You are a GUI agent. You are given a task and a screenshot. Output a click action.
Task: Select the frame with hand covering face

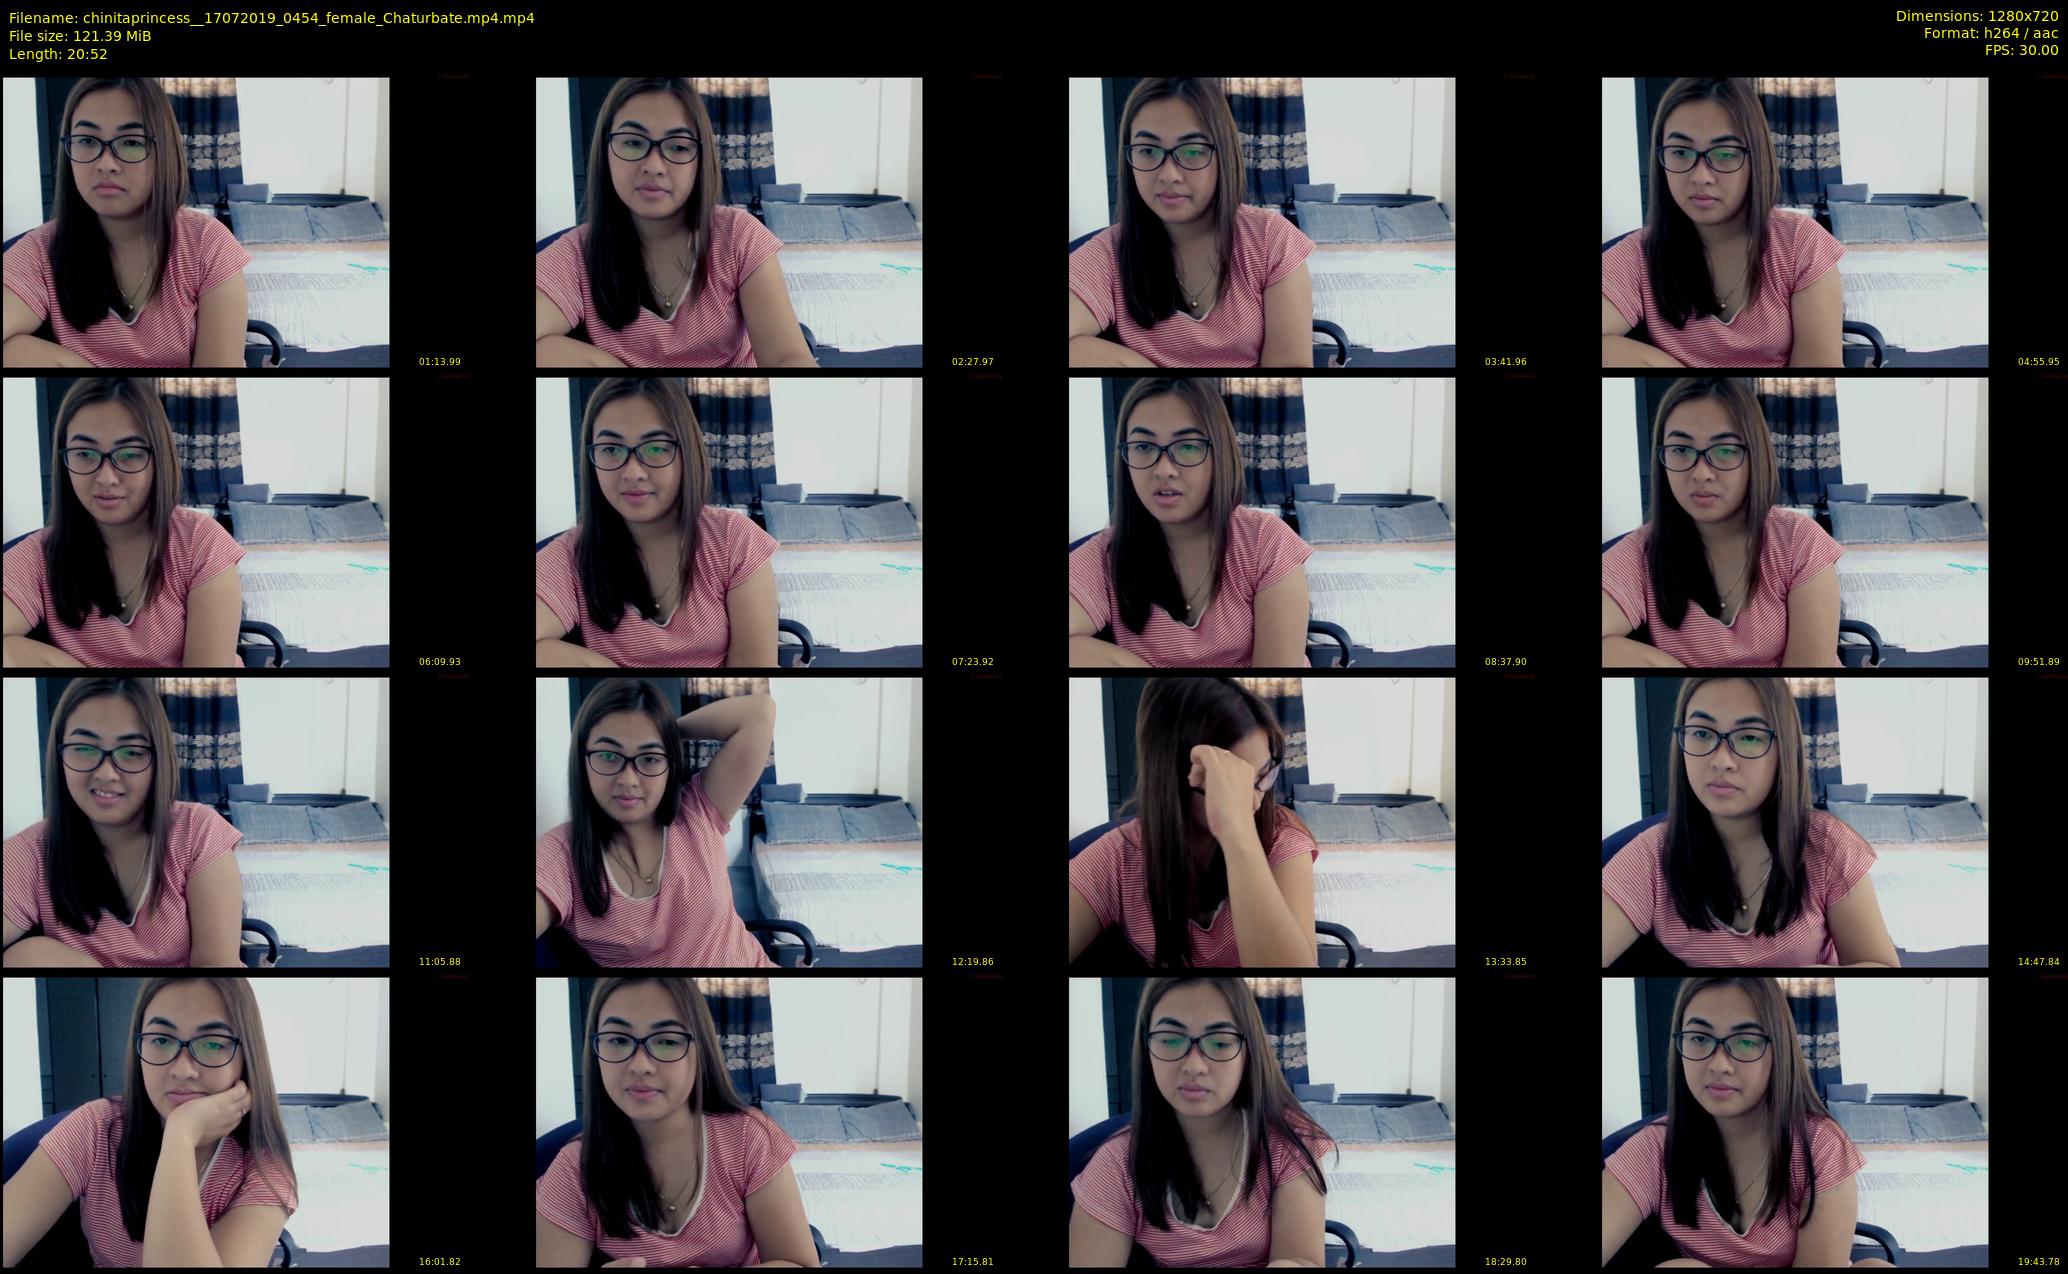click(x=1262, y=822)
